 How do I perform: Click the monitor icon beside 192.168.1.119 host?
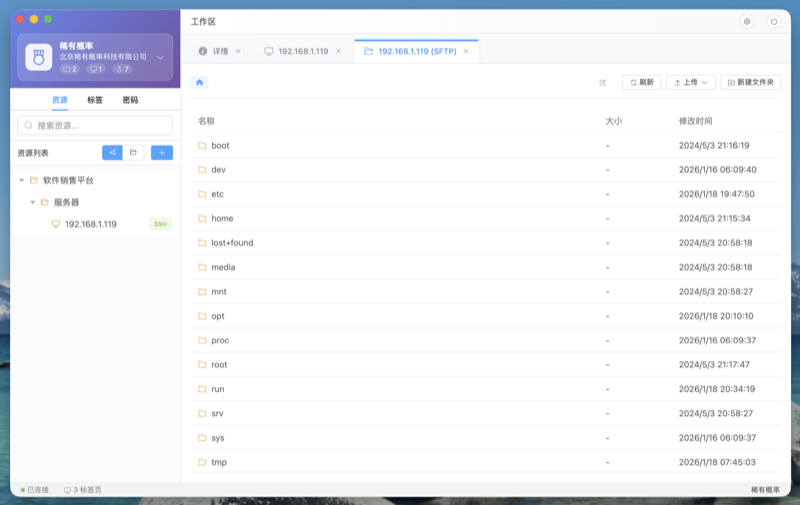[56, 224]
